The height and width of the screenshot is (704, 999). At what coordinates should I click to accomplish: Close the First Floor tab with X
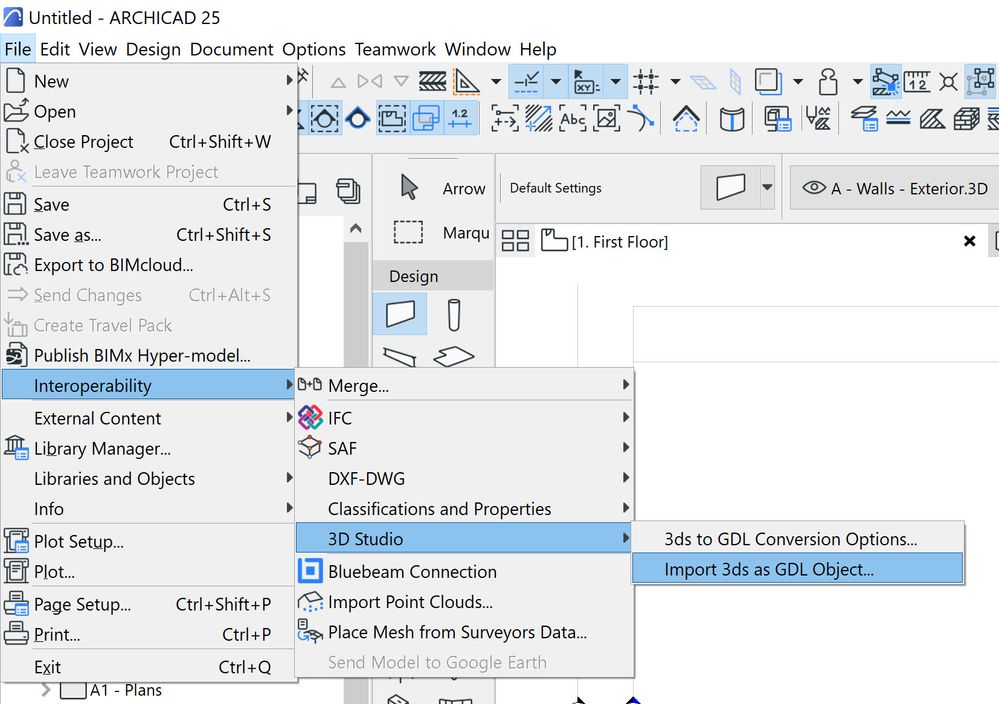click(x=970, y=241)
